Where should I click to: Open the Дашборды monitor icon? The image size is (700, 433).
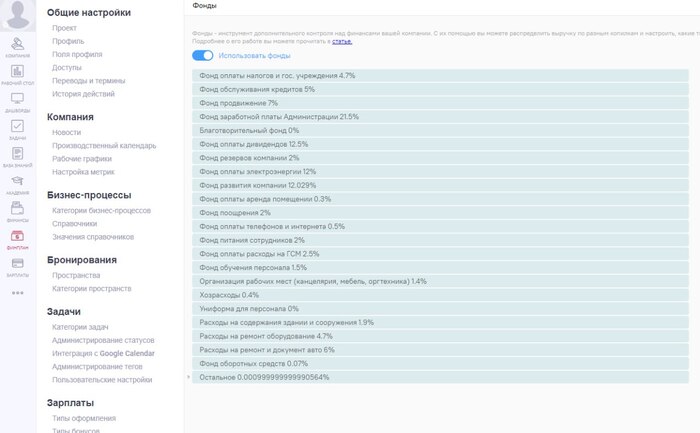click(17, 99)
